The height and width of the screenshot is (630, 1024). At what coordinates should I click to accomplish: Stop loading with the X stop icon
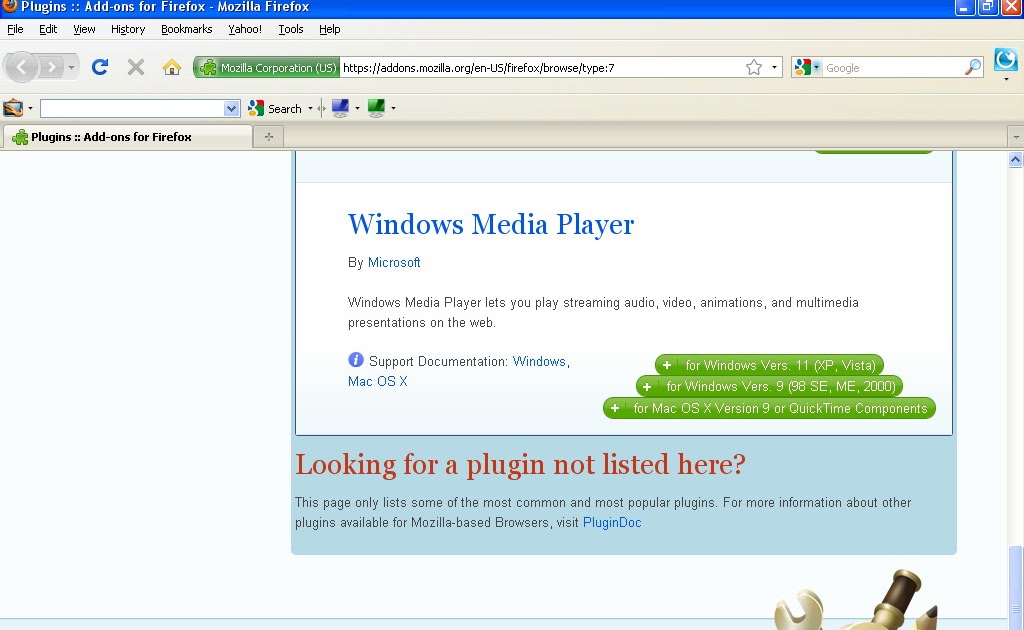coord(136,67)
